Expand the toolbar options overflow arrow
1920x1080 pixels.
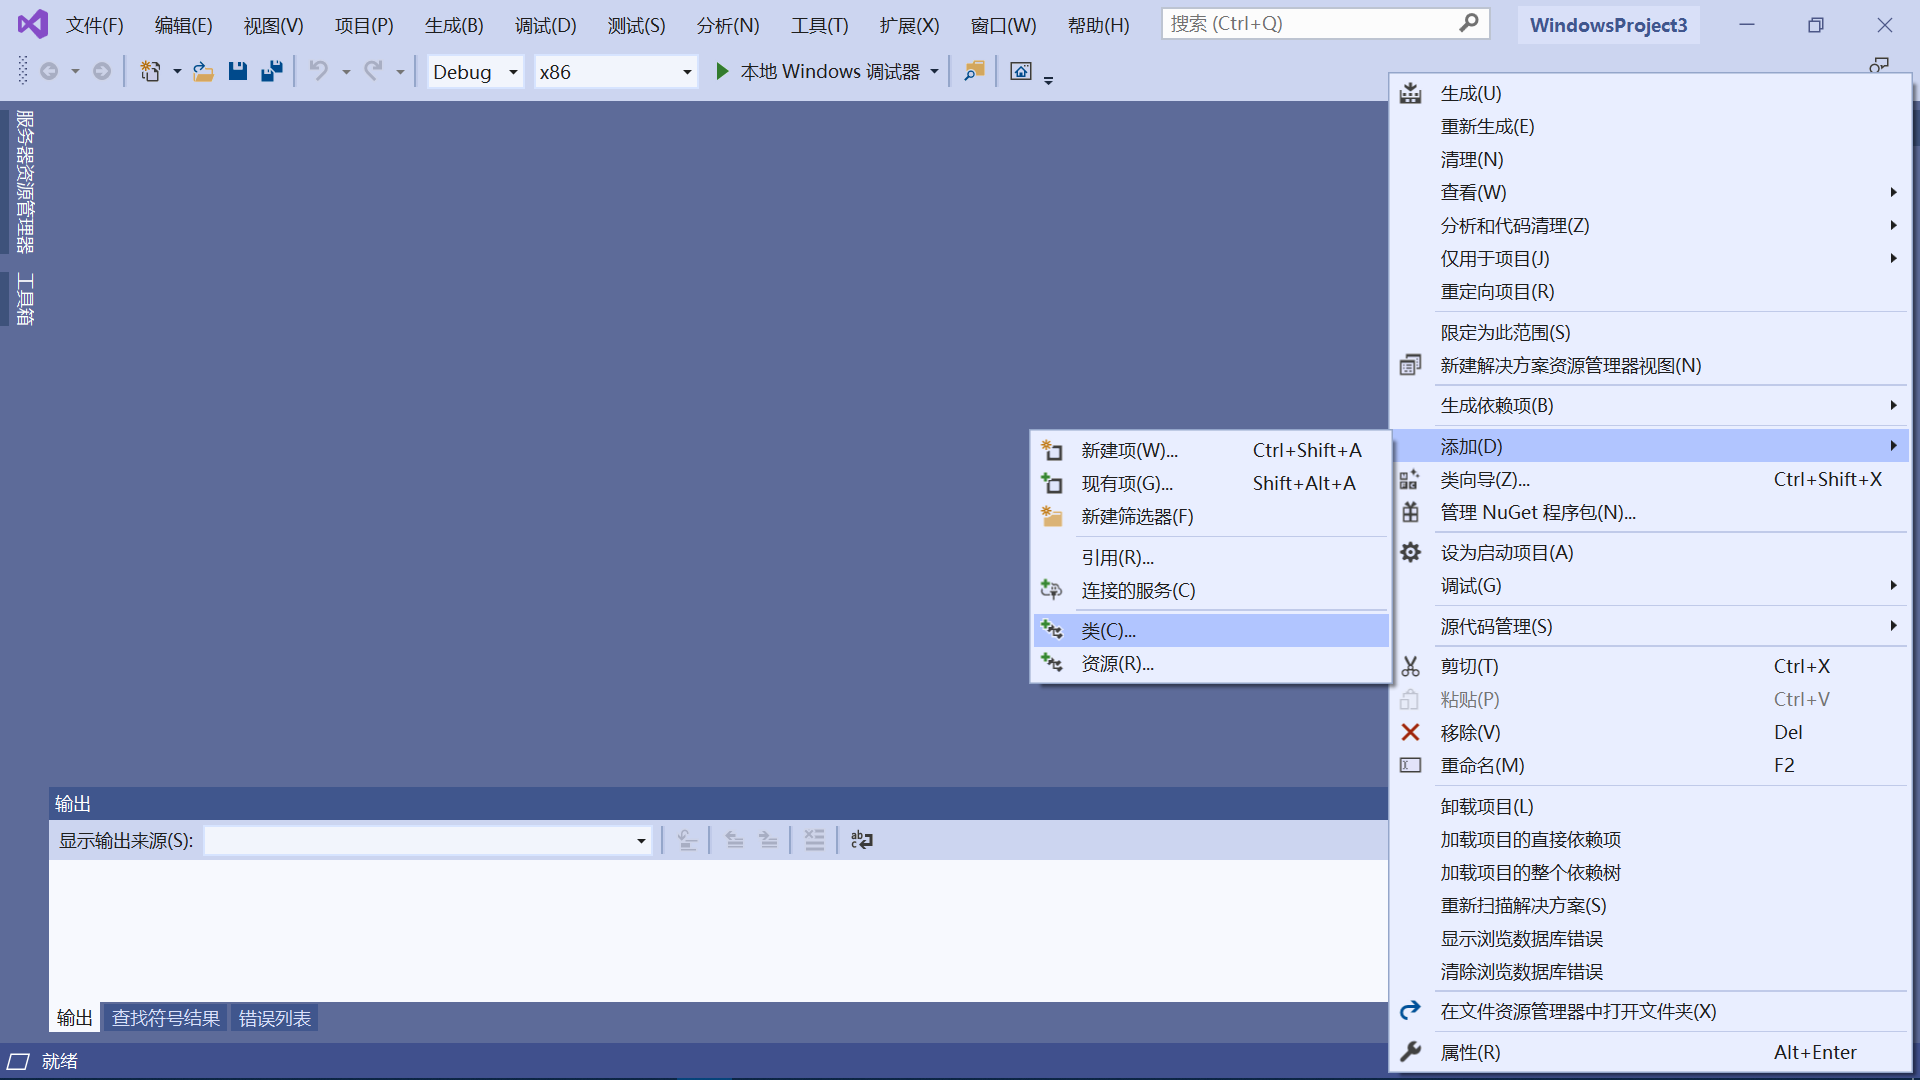click(1048, 78)
